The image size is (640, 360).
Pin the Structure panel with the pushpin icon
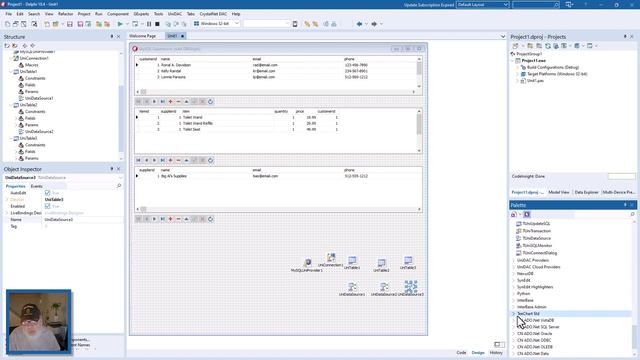coord(111,37)
